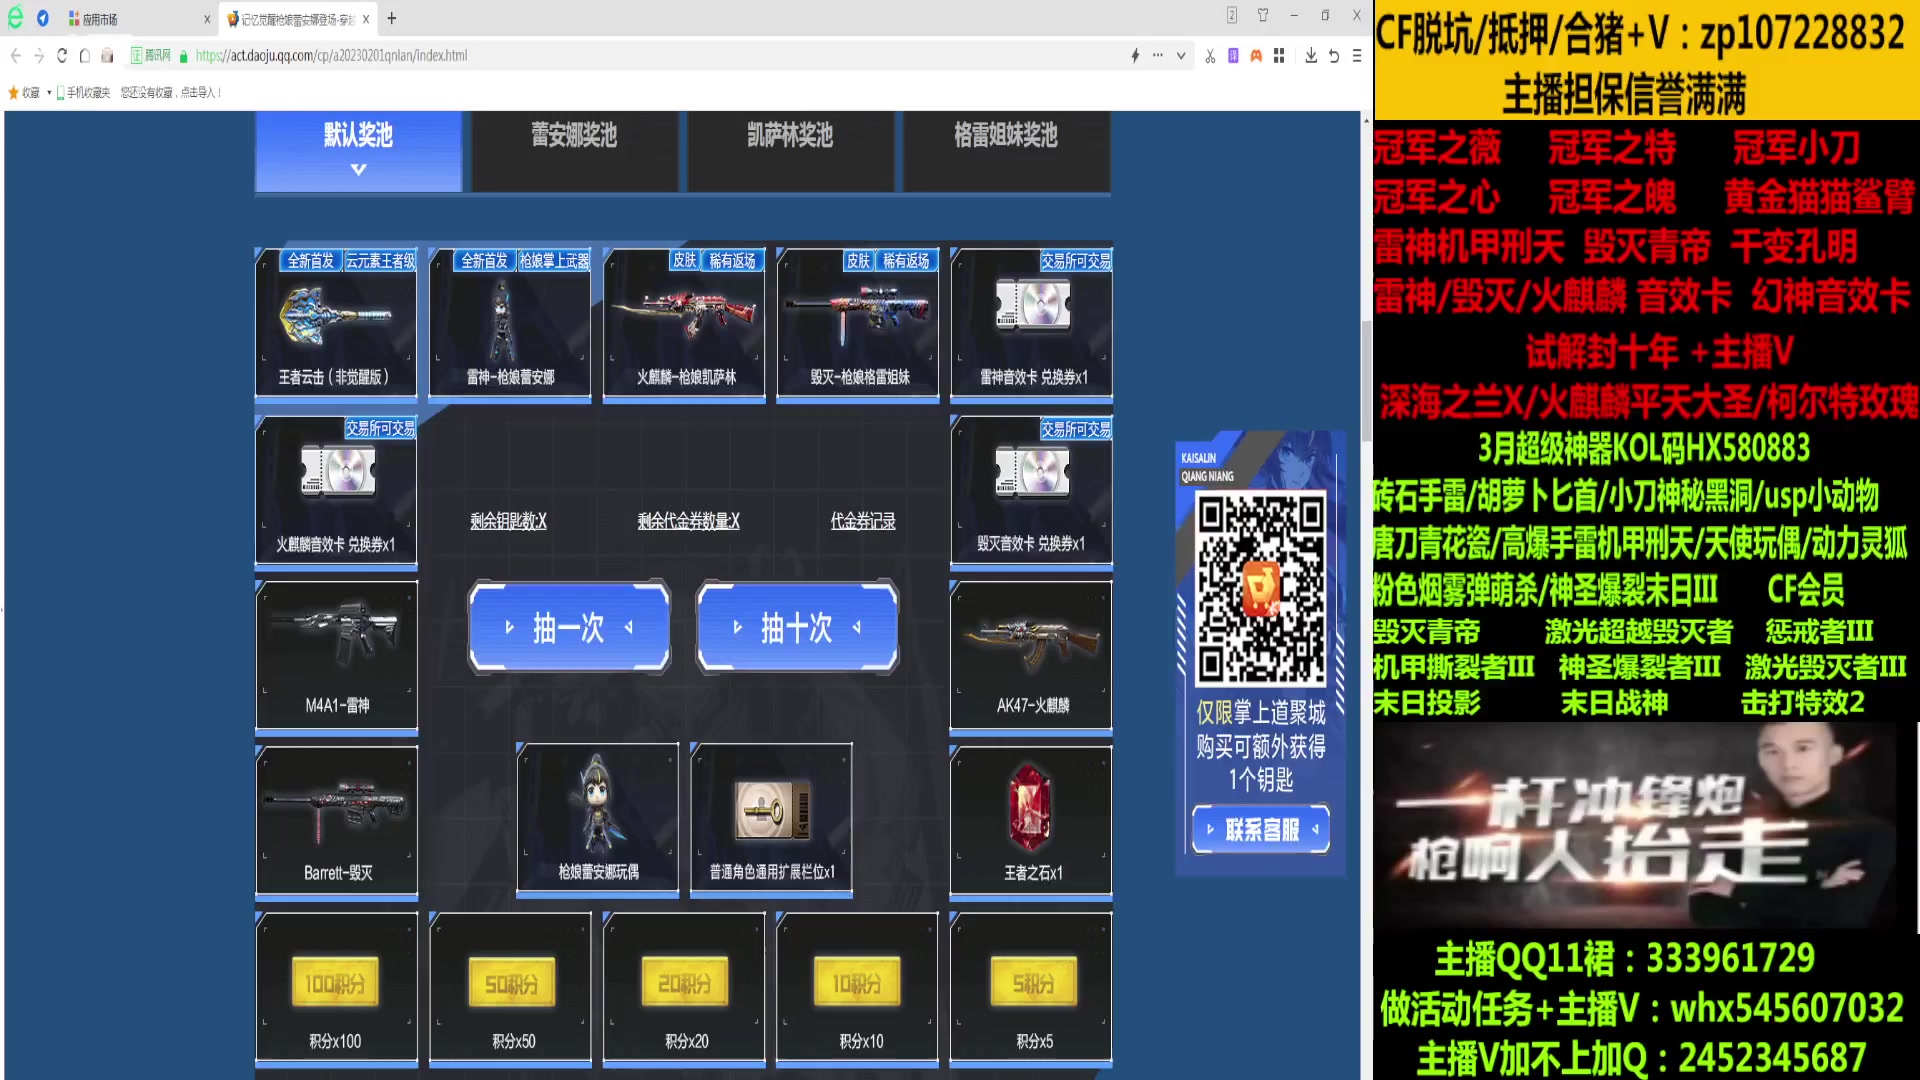
Task: Click the page vertical scrollbar thumb
Action: coord(1366,380)
